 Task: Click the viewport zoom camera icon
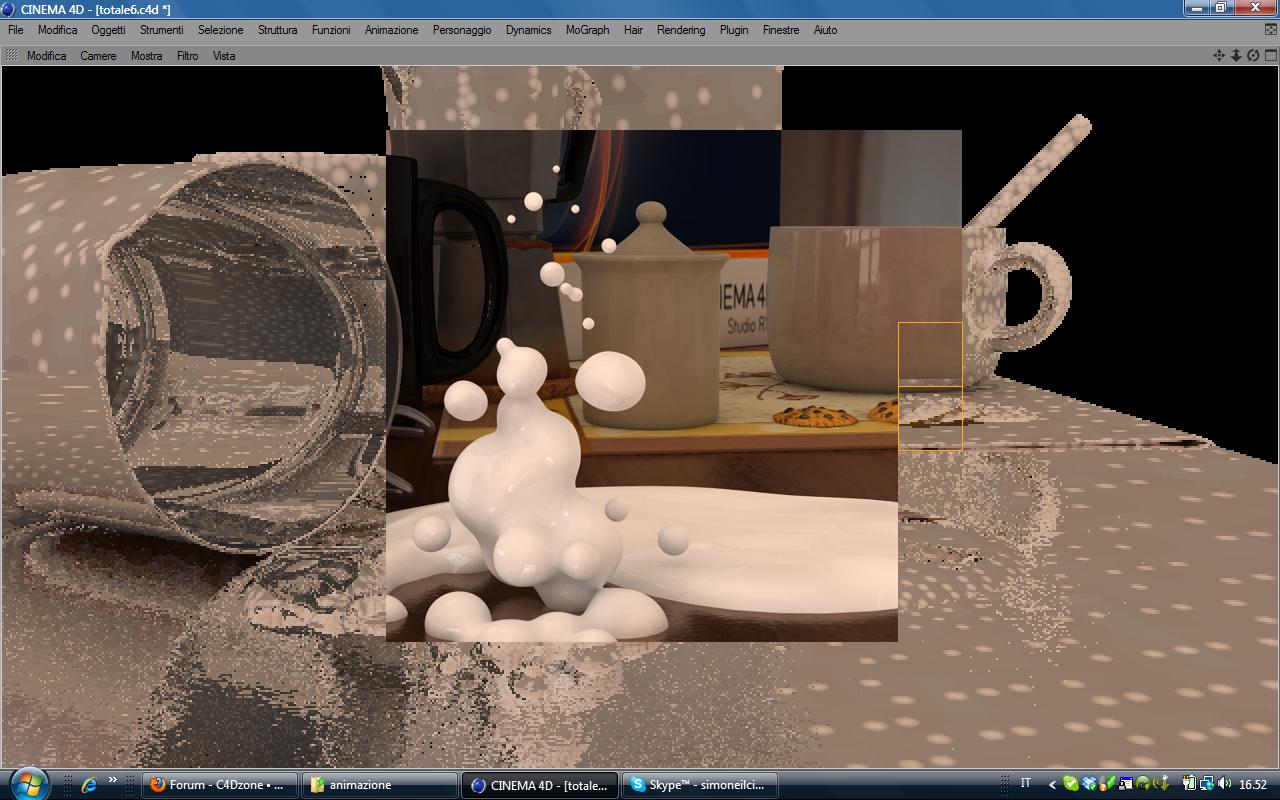1236,56
